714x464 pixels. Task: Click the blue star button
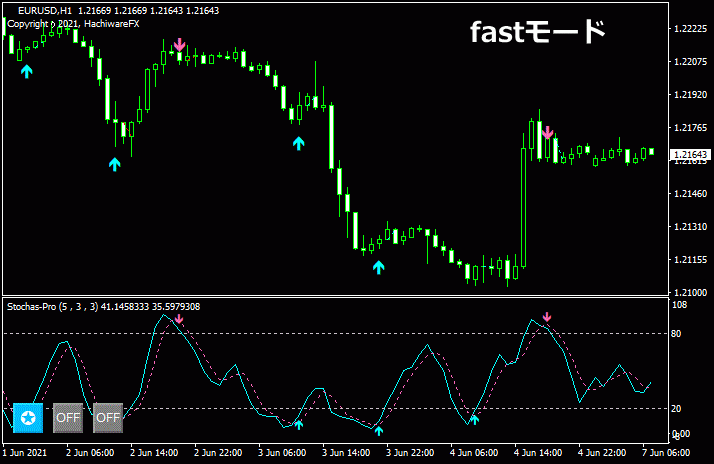point(28,417)
